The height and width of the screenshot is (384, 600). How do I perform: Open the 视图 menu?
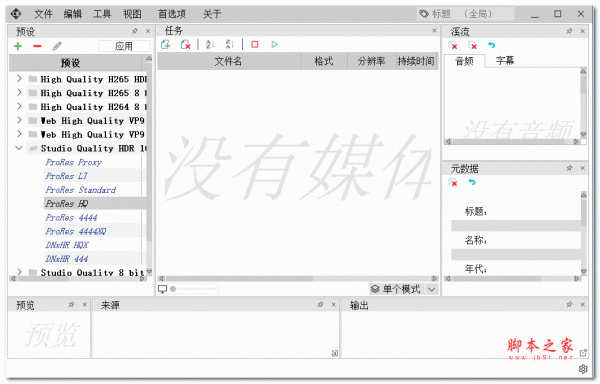(132, 14)
